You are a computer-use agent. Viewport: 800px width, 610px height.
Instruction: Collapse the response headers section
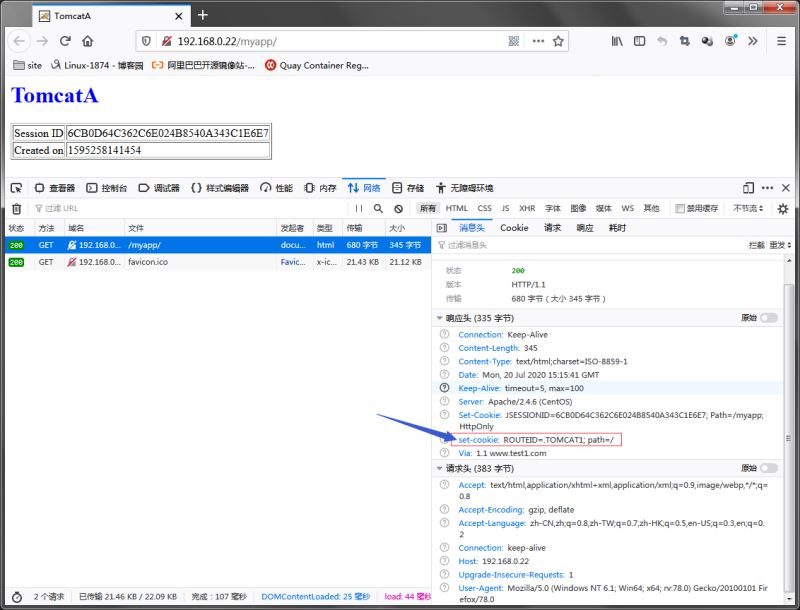pyautogui.click(x=440, y=318)
